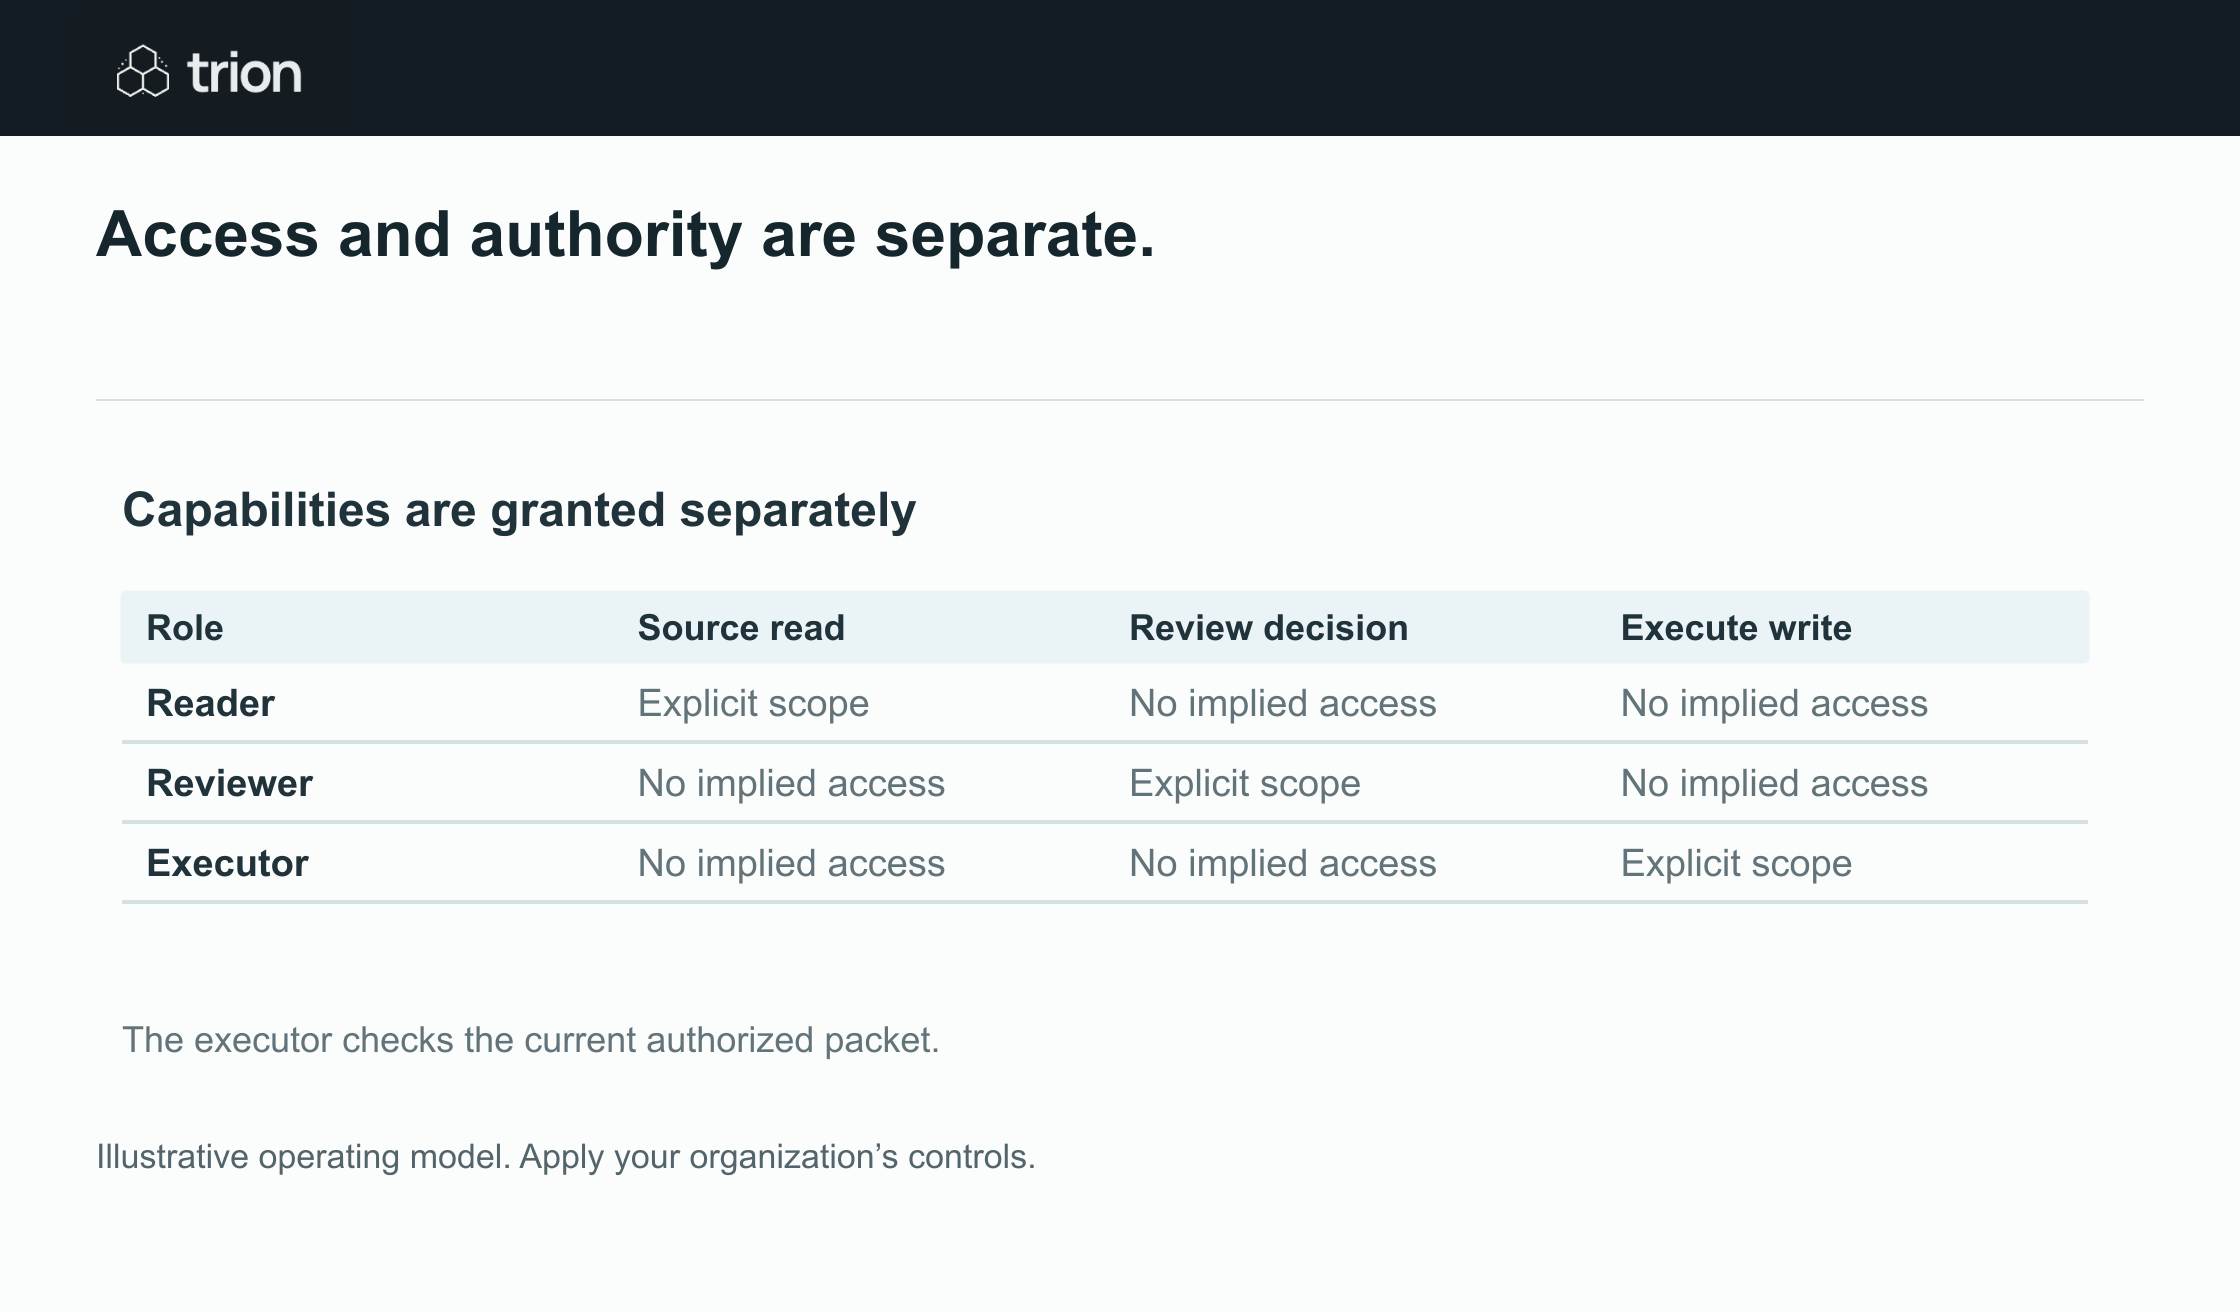The height and width of the screenshot is (1312, 2240).
Task: Click Reader's 'No implied access' Execute write cell
Action: pyautogui.click(x=1774, y=704)
